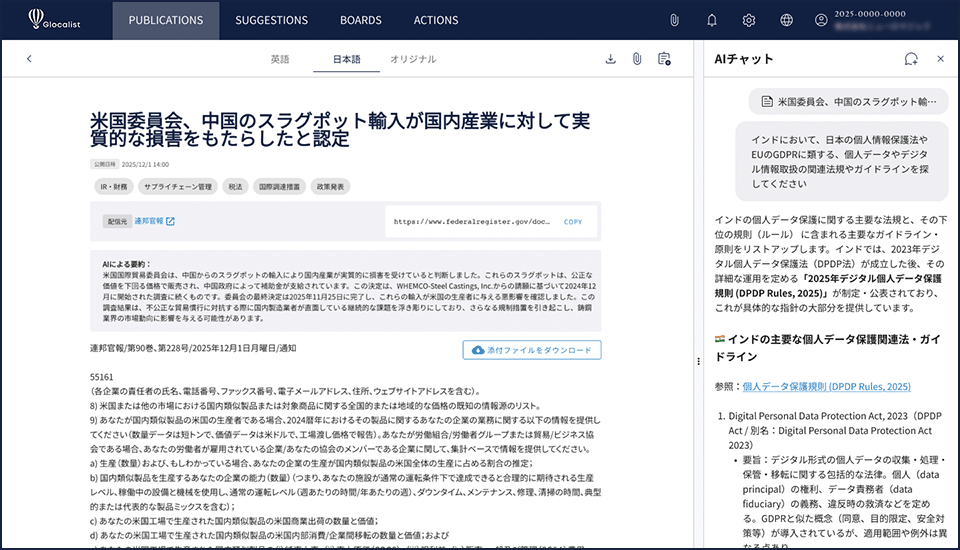Screen dimensions: 960x550
Task: Click the 配信元 label badge
Action: point(117,221)
